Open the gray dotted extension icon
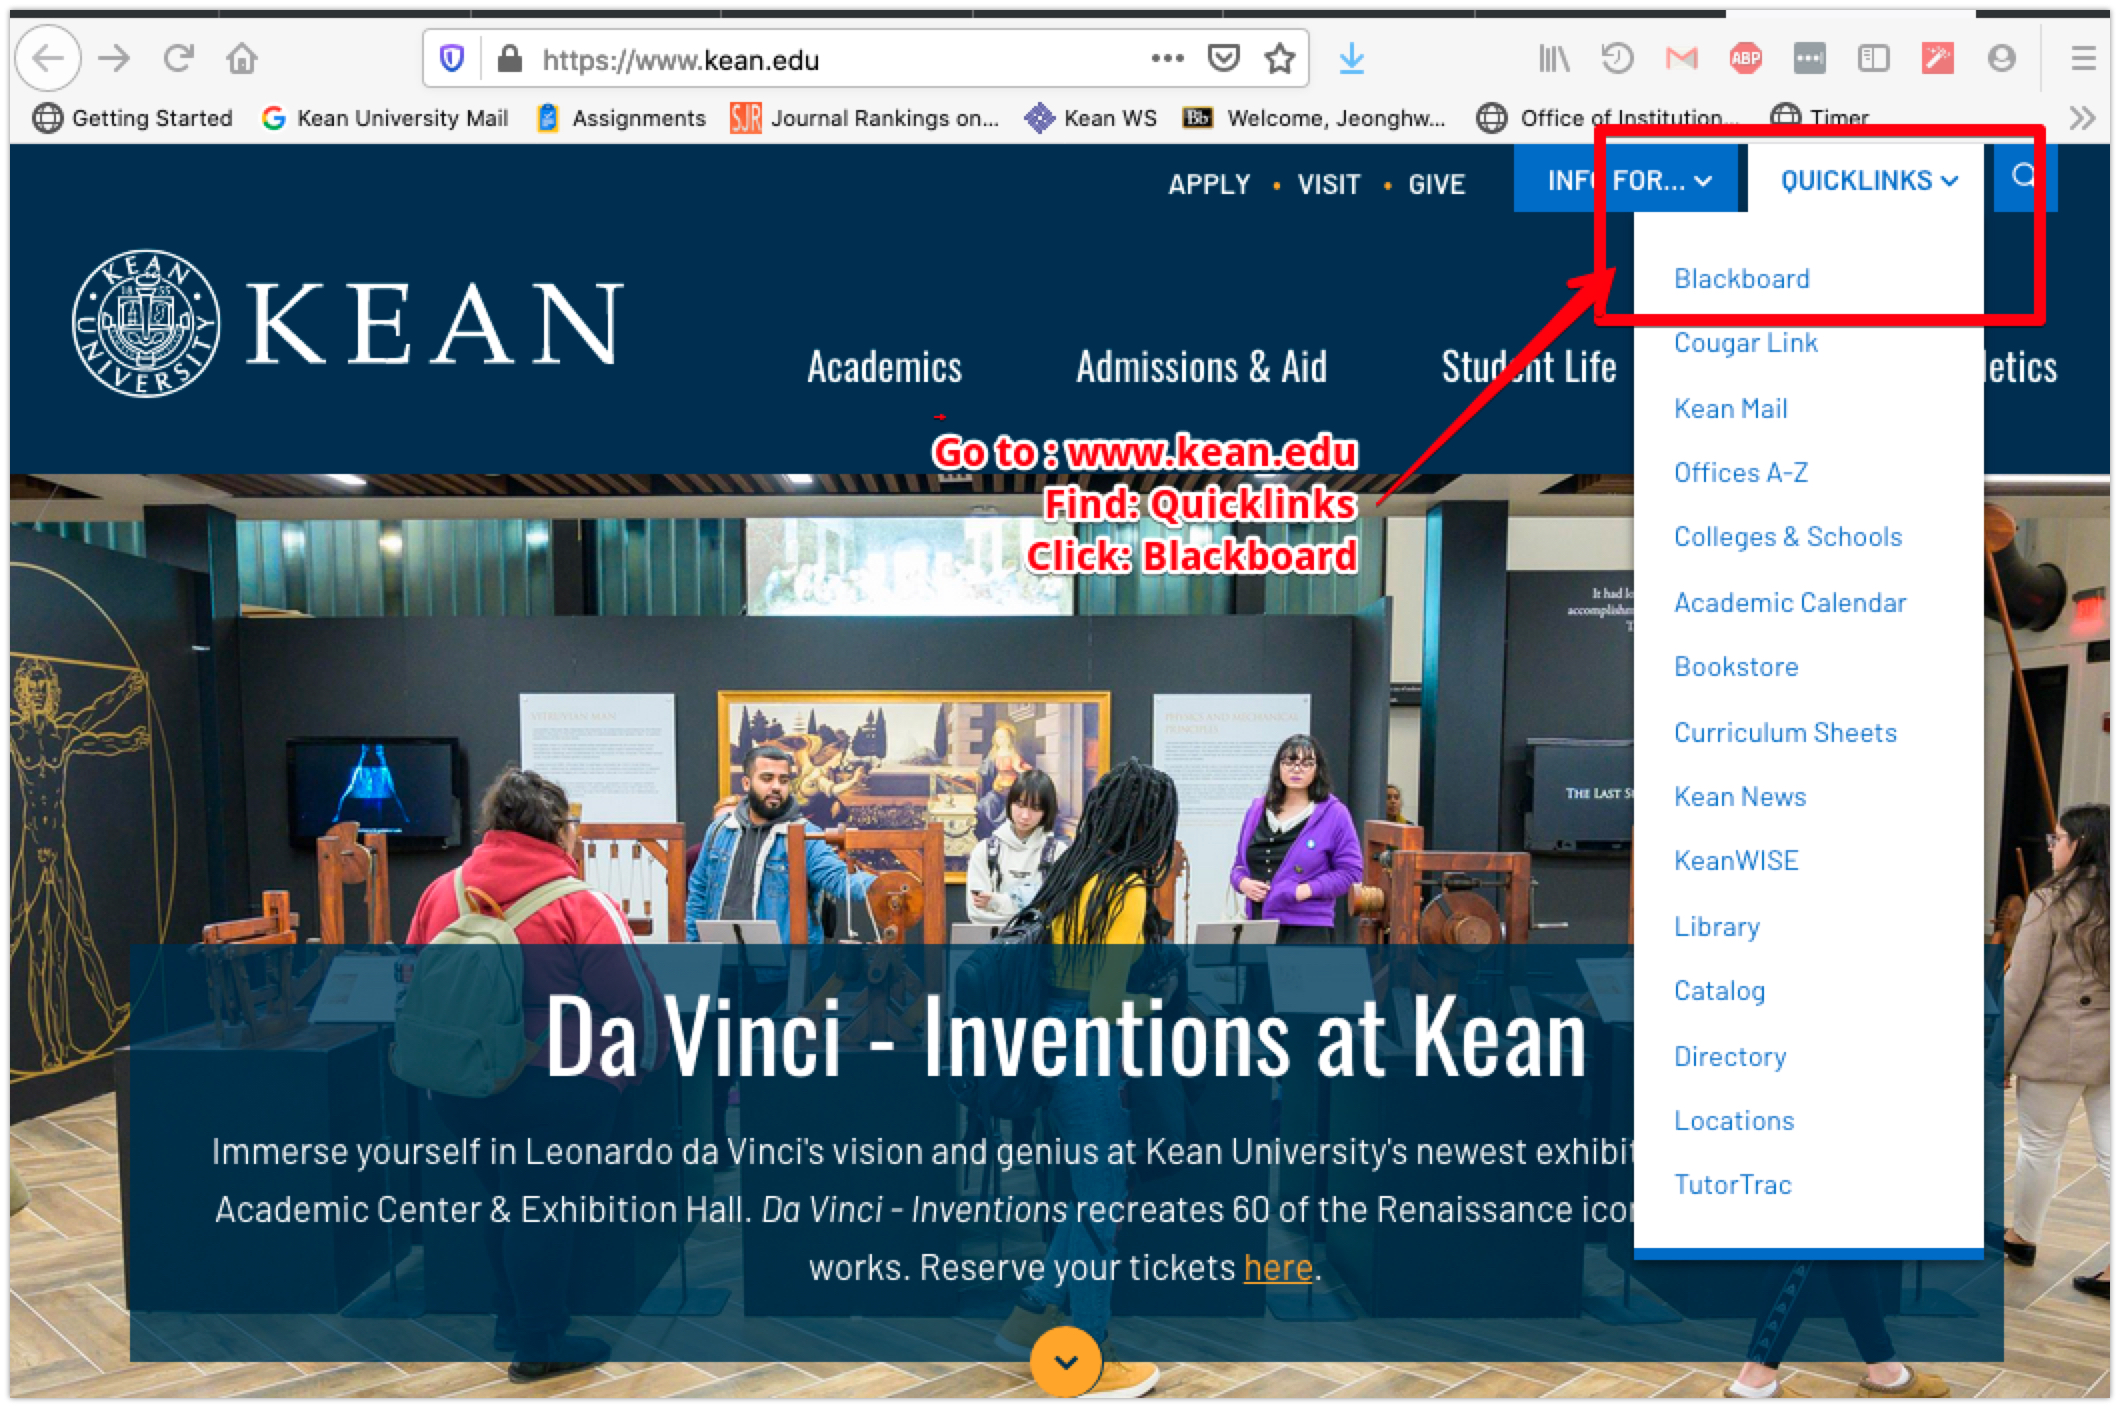The height and width of the screenshot is (1408, 2120). click(x=1810, y=59)
